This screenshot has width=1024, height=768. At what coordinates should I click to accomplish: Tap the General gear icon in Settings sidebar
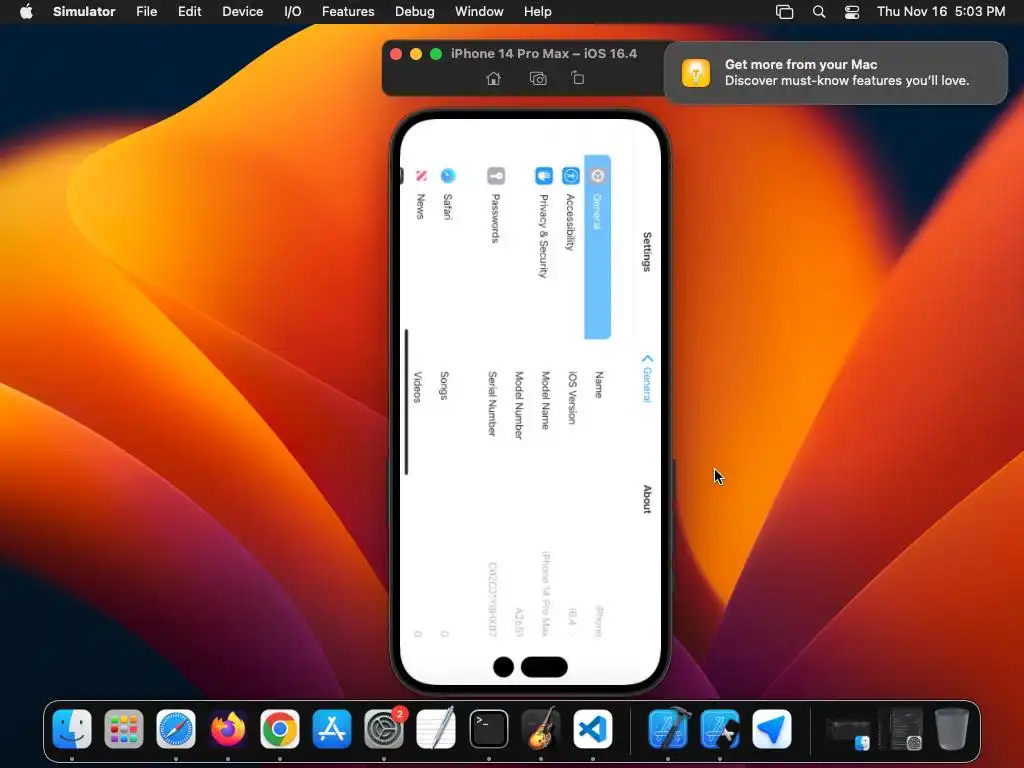coord(598,176)
